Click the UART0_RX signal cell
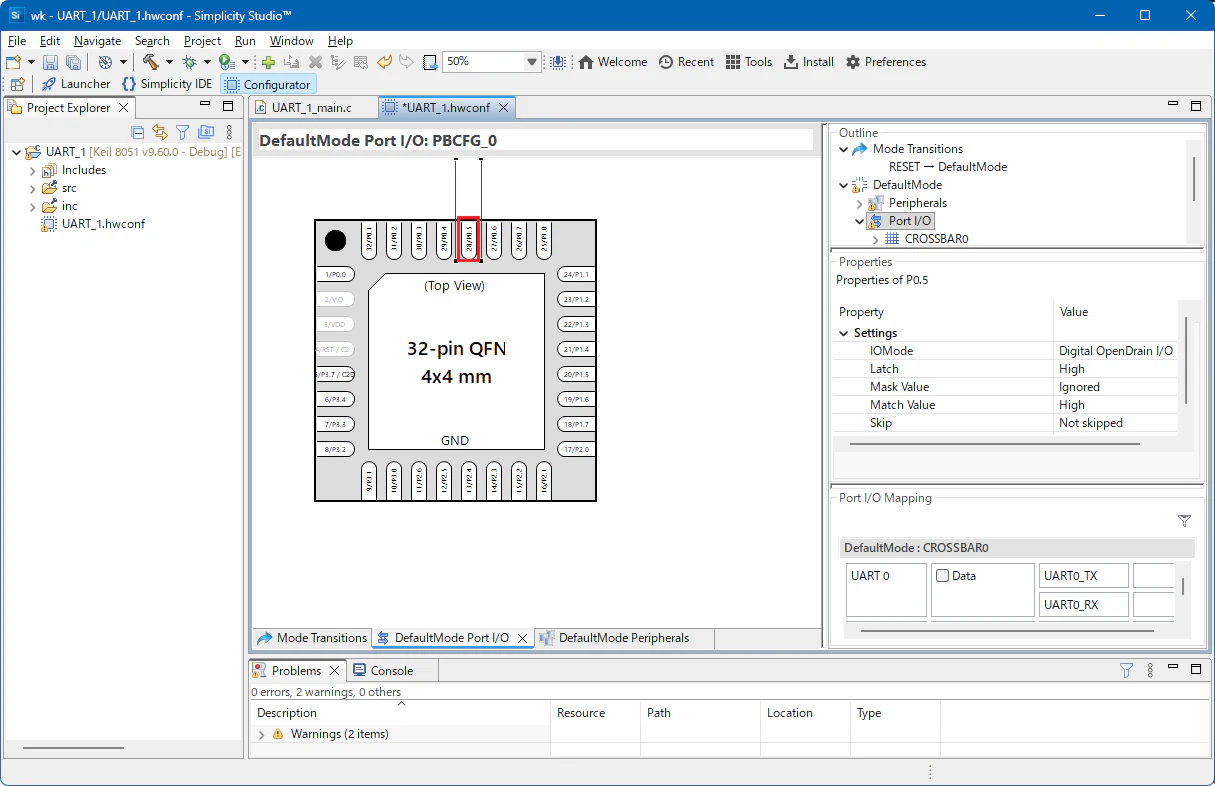Viewport: 1215px width, 786px height. (1084, 605)
